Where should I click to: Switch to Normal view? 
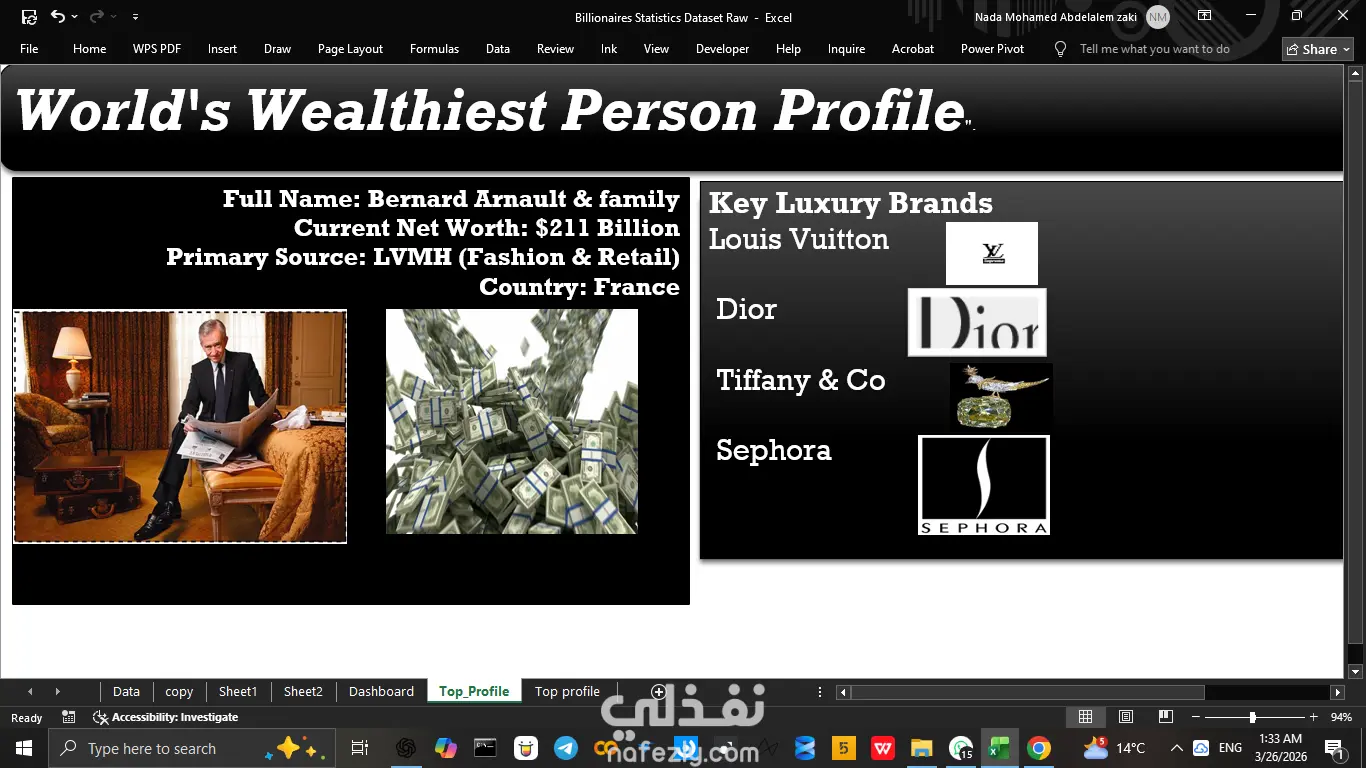(x=1085, y=717)
